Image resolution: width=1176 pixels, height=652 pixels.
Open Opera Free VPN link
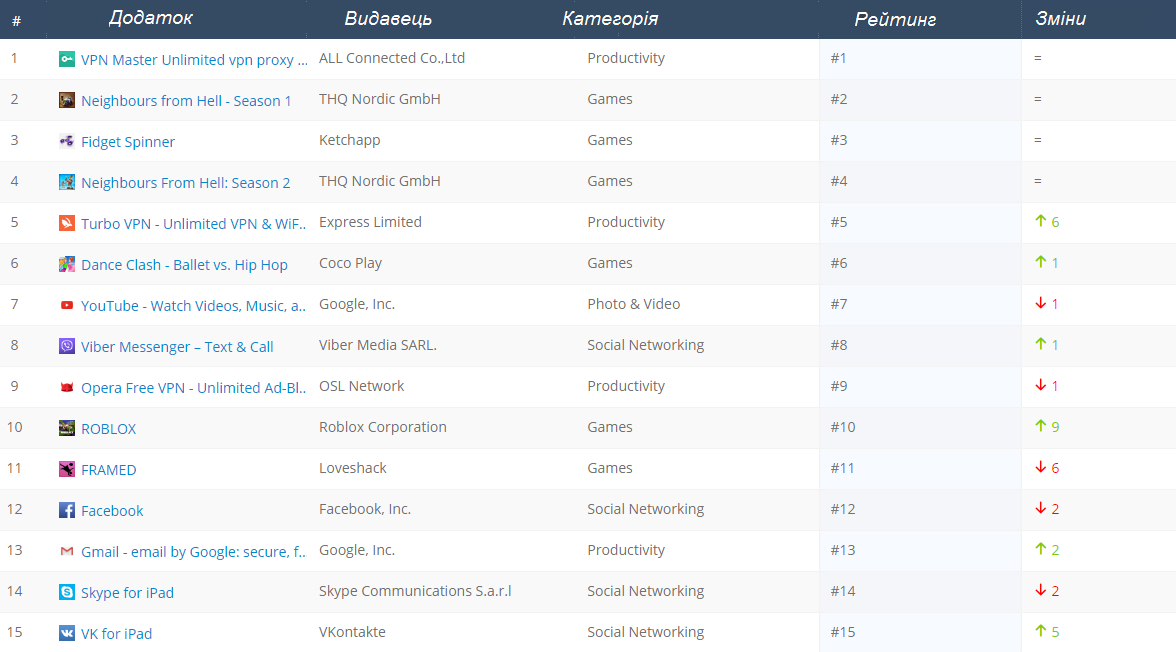tap(194, 388)
